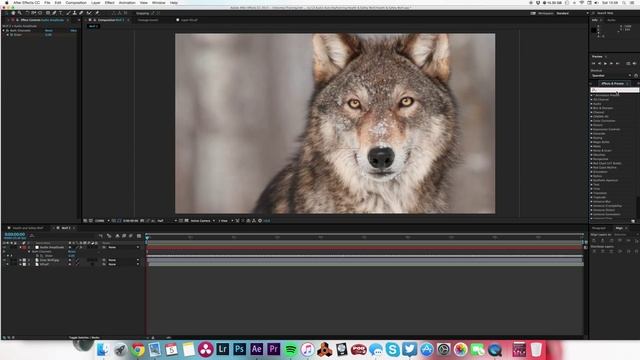
Task: Click the composition mini-flowchart icon in timeline
Action: point(100,236)
